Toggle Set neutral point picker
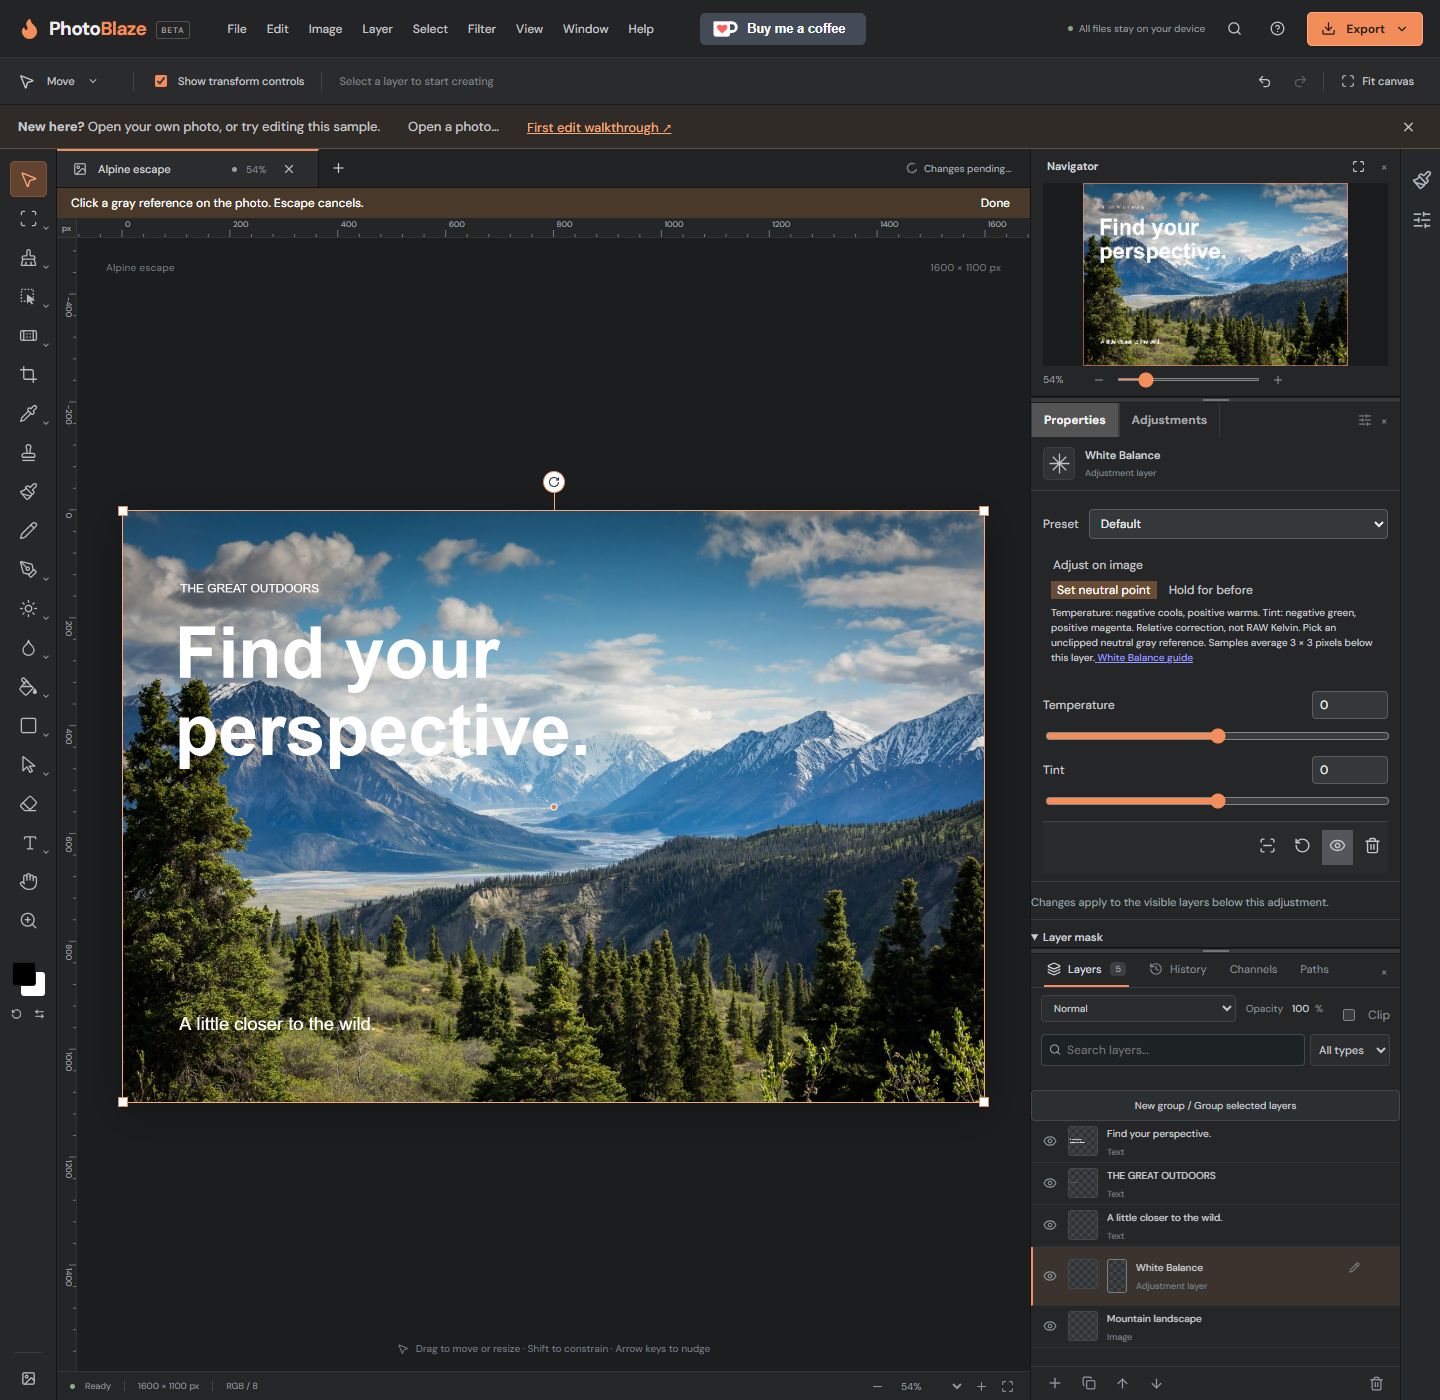 coord(1103,590)
